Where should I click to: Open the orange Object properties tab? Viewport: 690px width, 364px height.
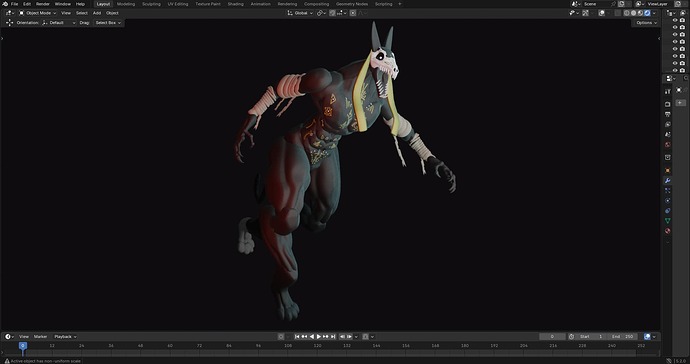coord(668,170)
